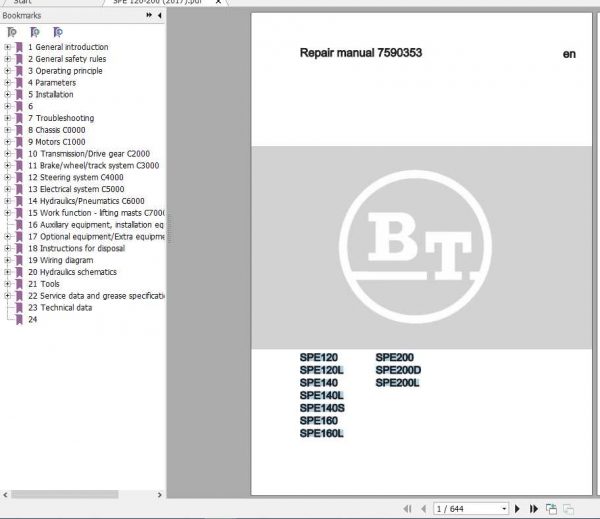Open bookmark 10 Transmission/Drive gear C2000
This screenshot has width=600, height=519.
click(x=89, y=153)
